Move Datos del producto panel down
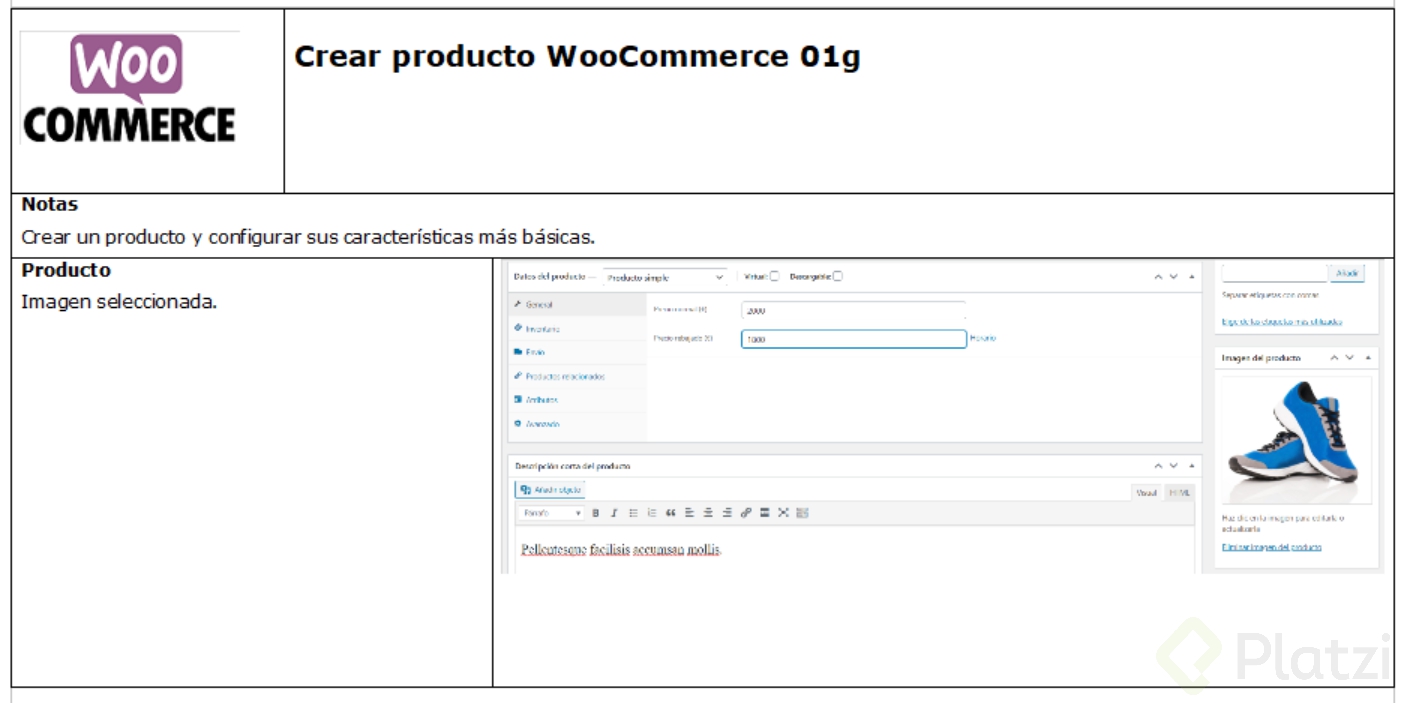This screenshot has width=1405, height=703. (x=1174, y=277)
